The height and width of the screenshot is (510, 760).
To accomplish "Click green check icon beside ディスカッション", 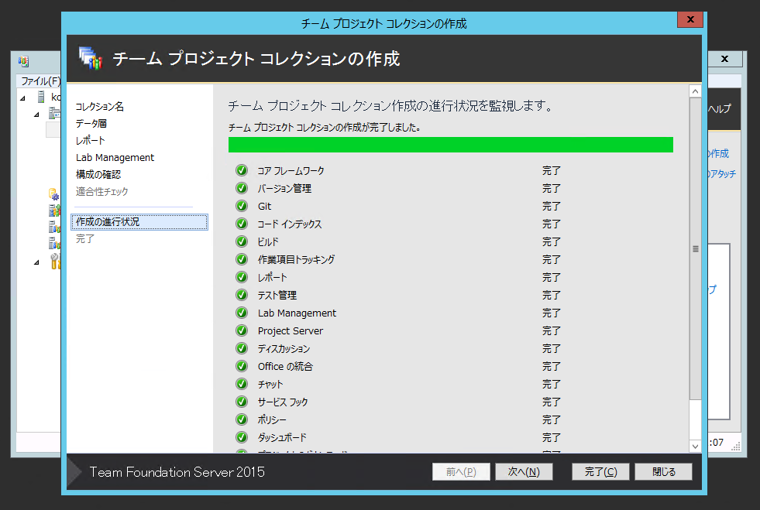I will coord(241,348).
